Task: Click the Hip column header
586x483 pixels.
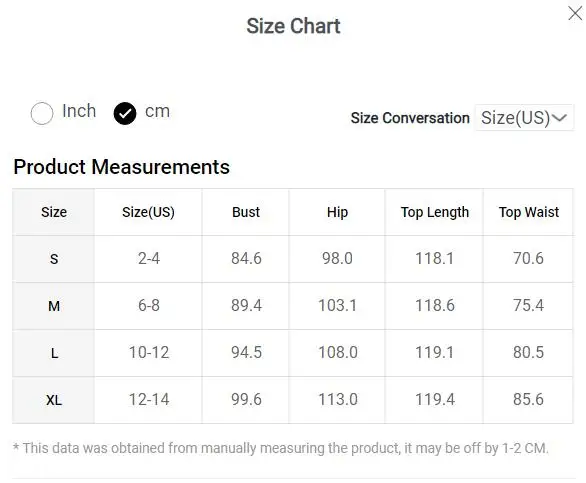Action: (337, 212)
